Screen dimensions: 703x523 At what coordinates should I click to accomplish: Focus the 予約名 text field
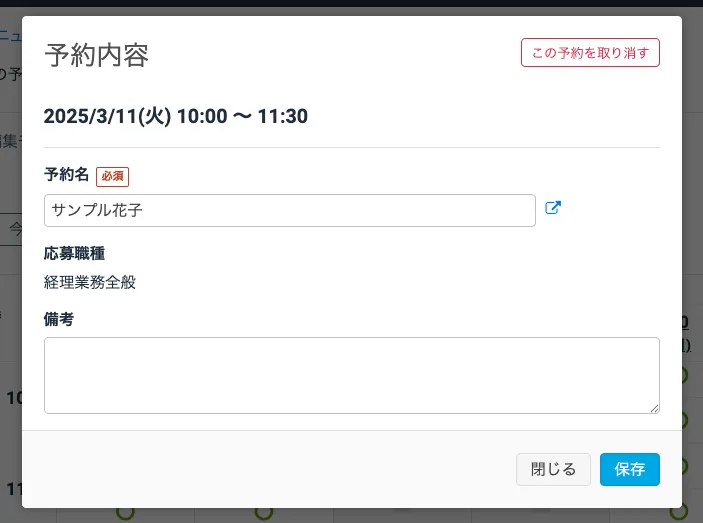(x=290, y=210)
